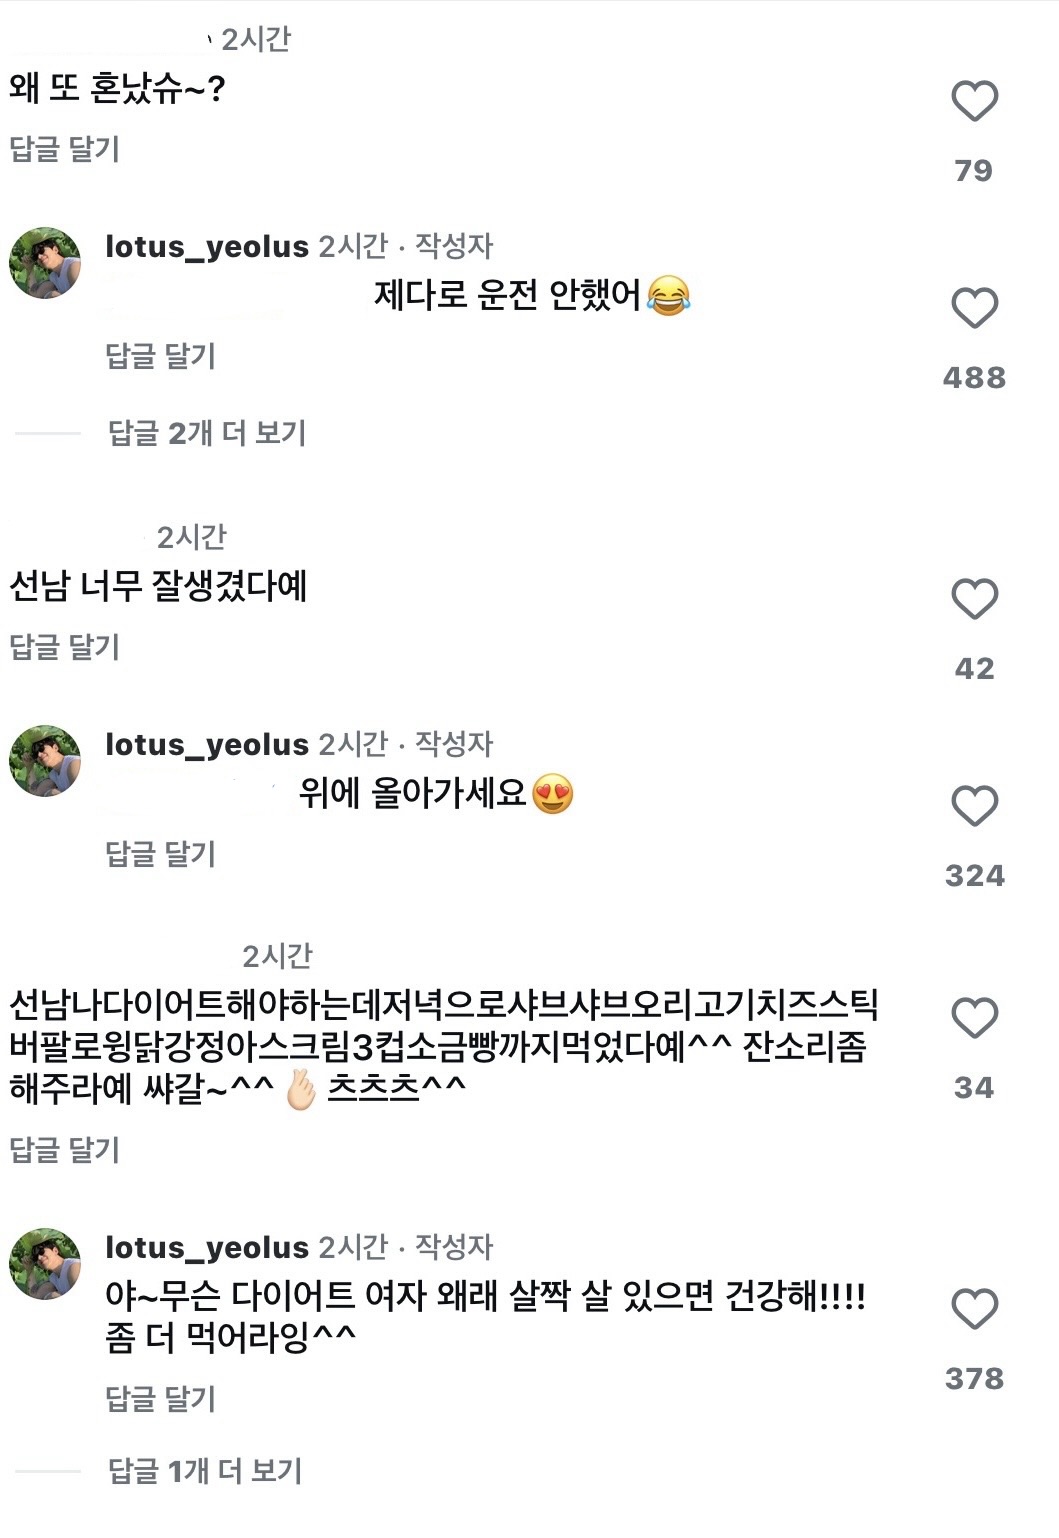This screenshot has width=1059, height=1538.
Task: Like the '제다로 운전 안했어' reply
Action: click(x=974, y=308)
